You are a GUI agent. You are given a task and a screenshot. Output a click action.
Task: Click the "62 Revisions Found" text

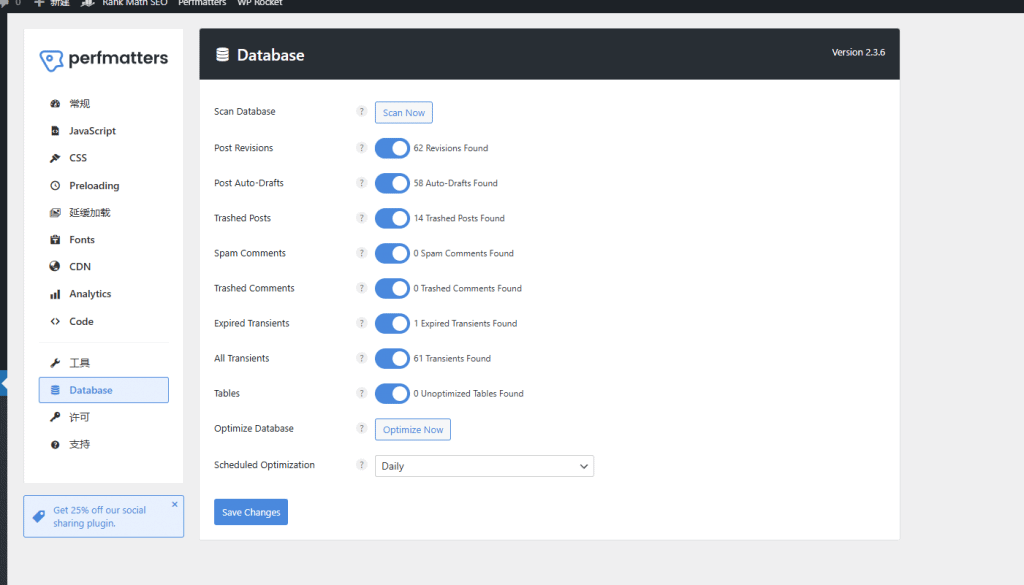coord(451,148)
